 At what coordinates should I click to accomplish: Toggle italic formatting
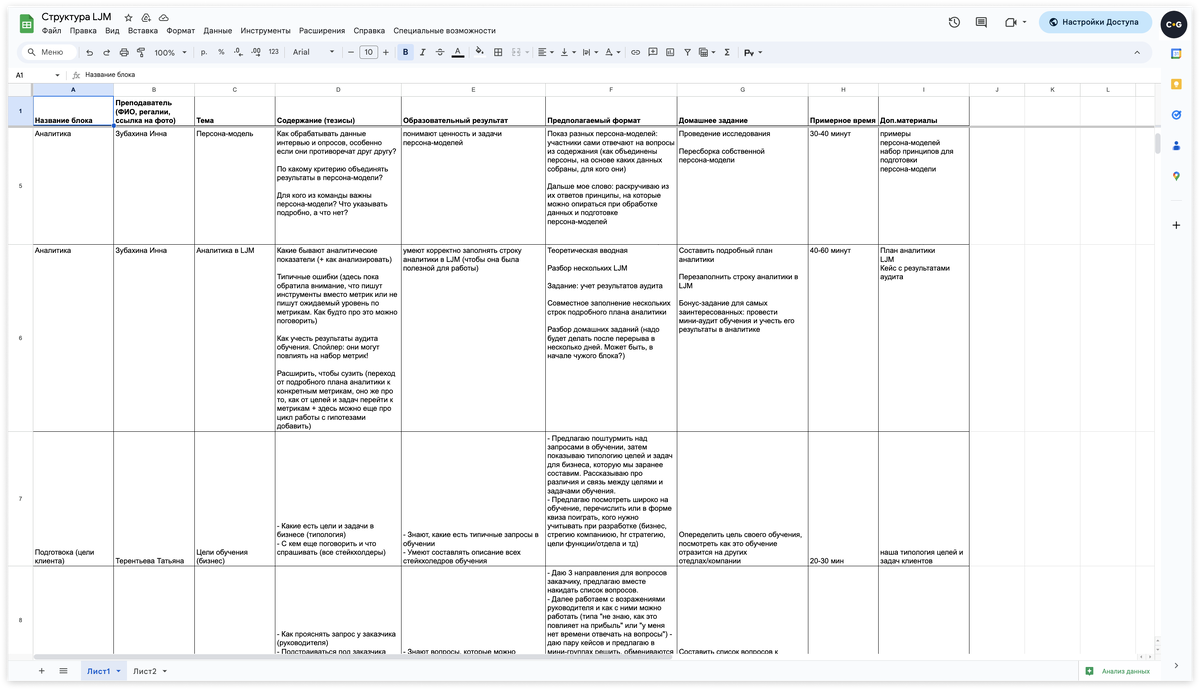pyautogui.click(x=423, y=52)
